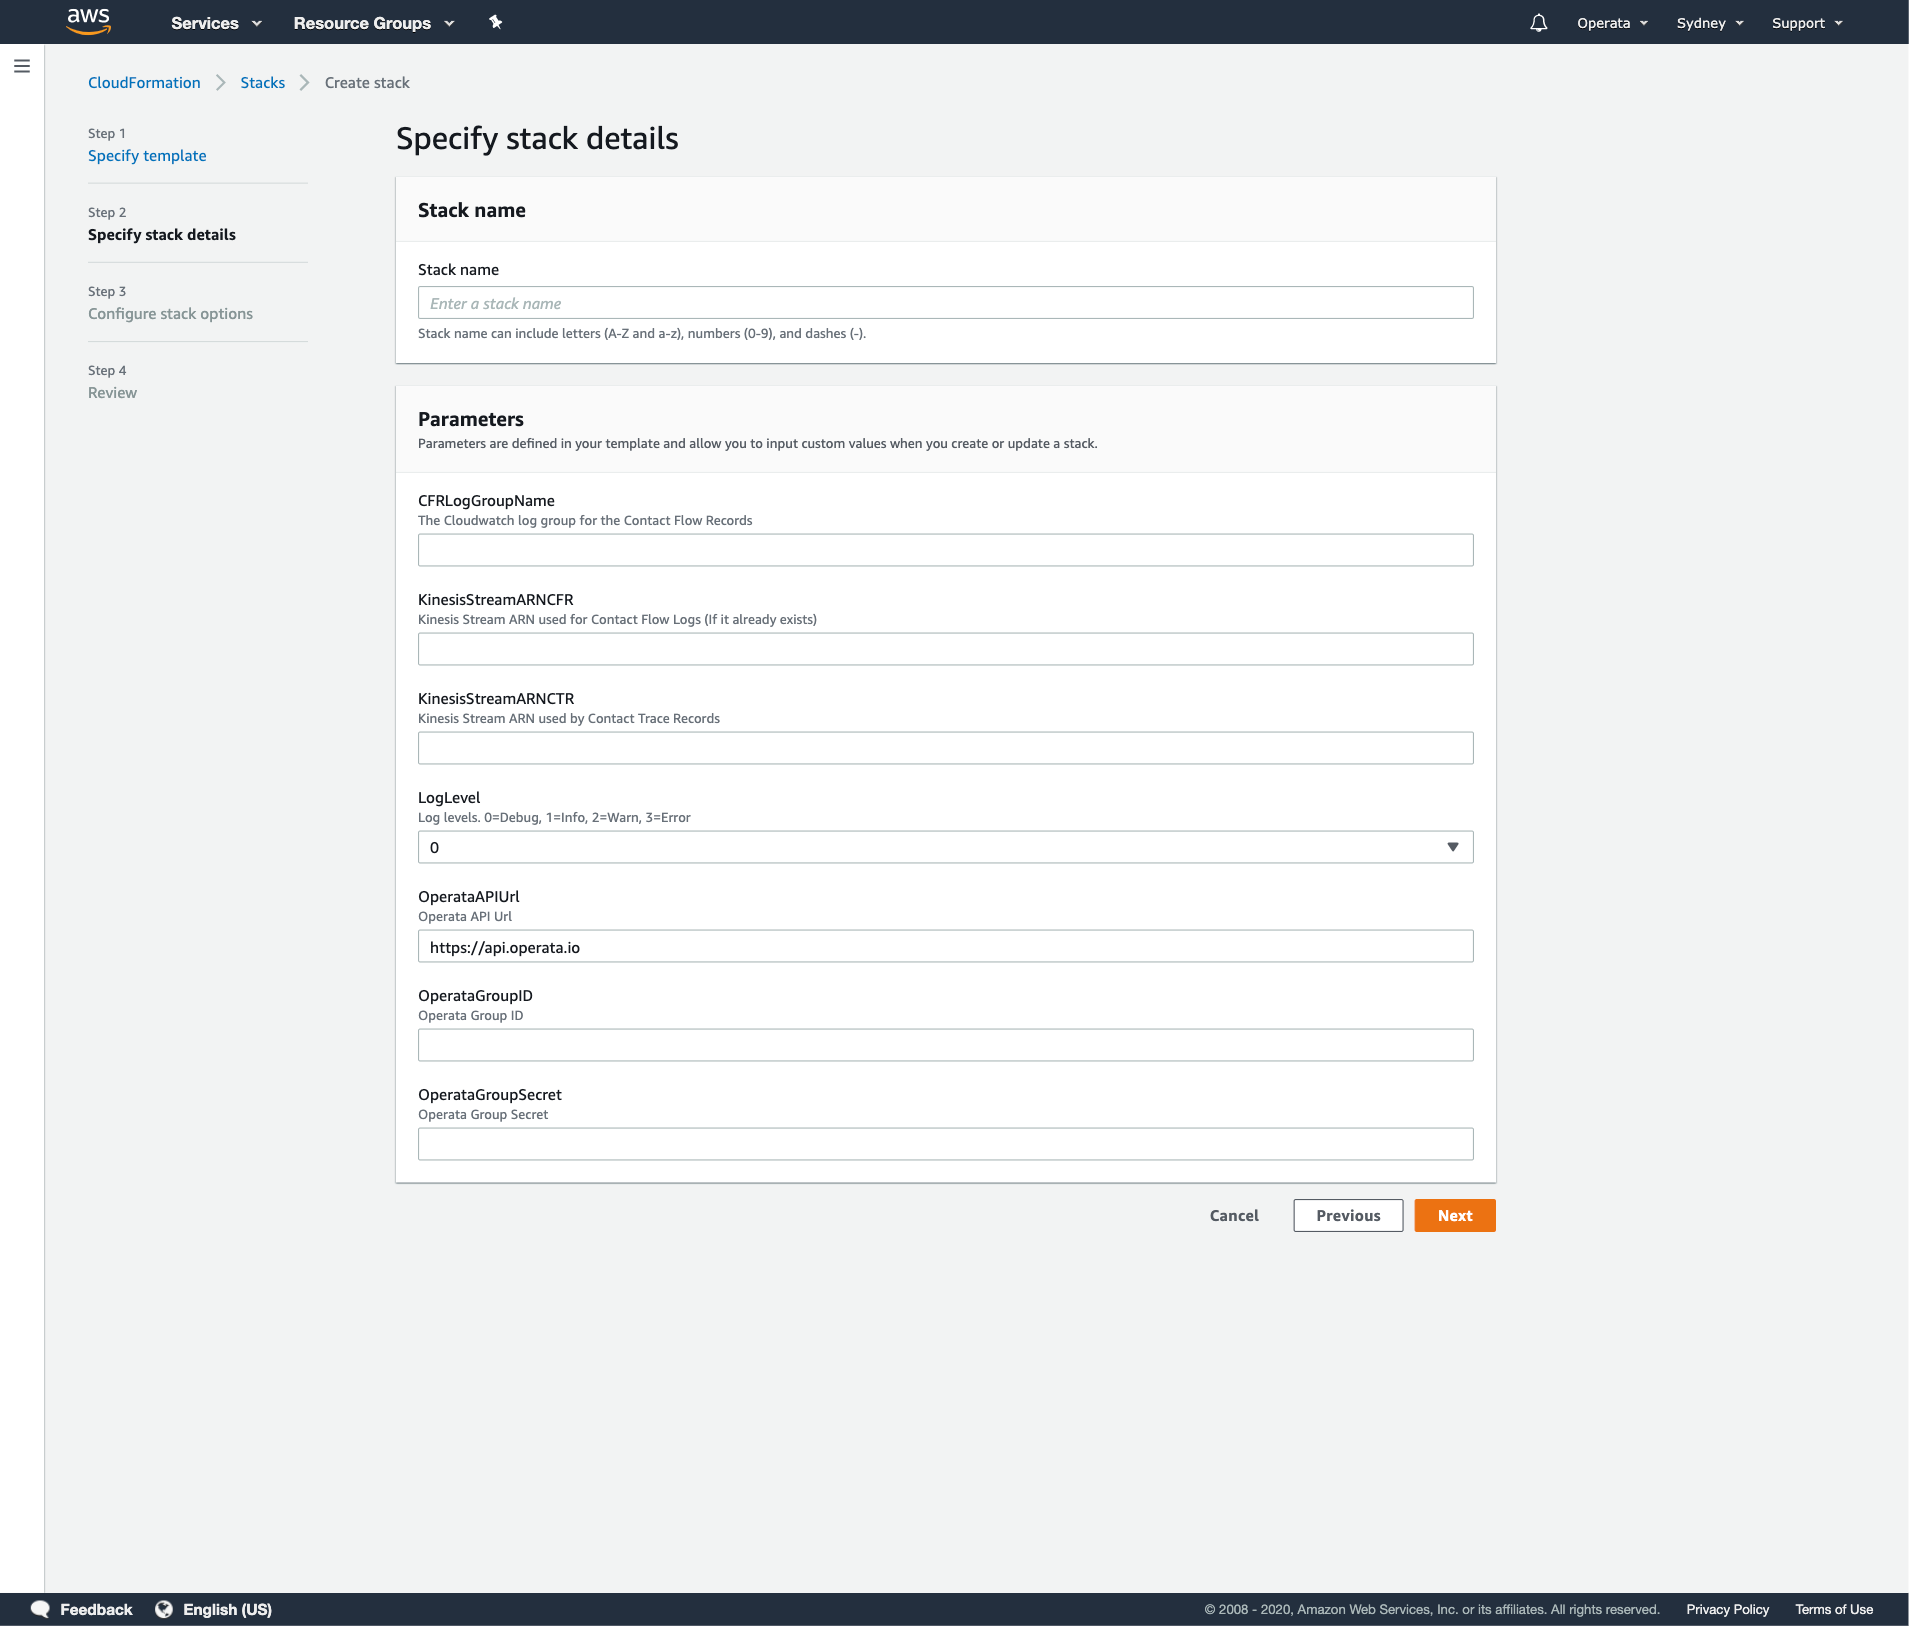
Task: Open the notifications bell
Action: 1538,23
